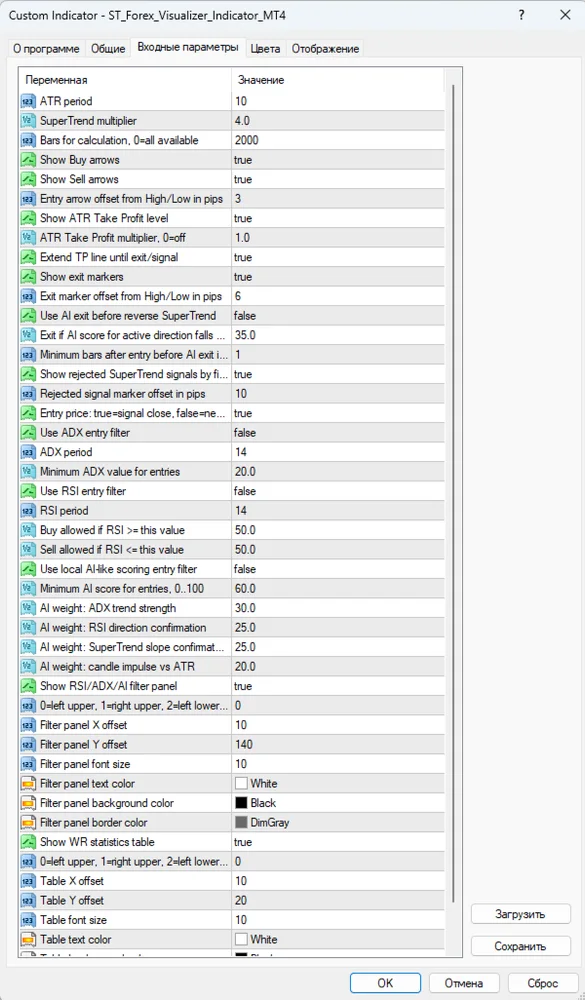Click the color-type icon beside Filter panel text color
585x1000 pixels.
point(28,784)
